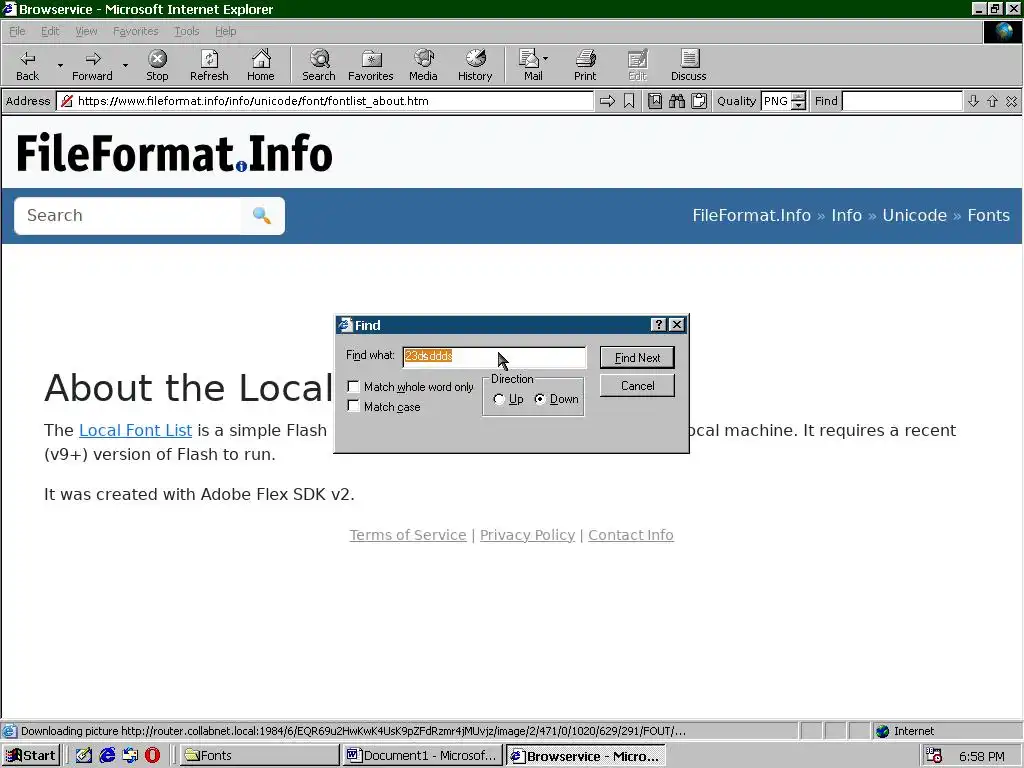
Task: Click the bookmark ribbon icon
Action: coord(629,101)
